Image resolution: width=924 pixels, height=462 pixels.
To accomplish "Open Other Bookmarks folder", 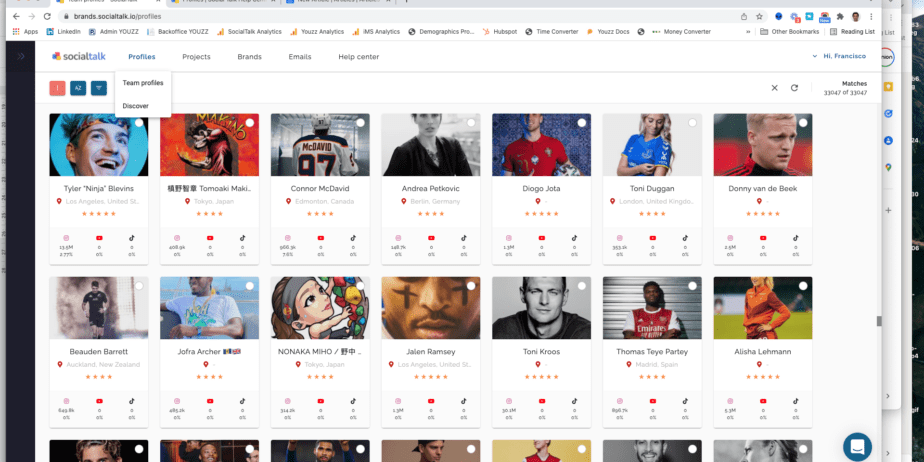I will point(788,32).
